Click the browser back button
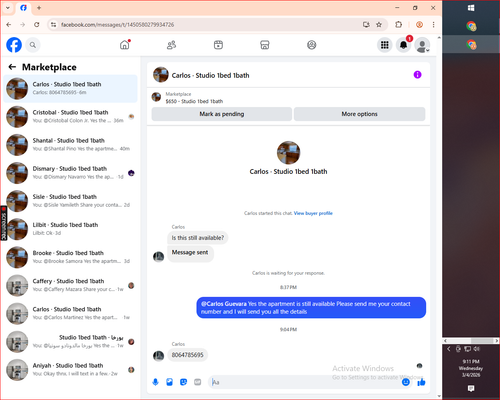 tap(9, 24)
